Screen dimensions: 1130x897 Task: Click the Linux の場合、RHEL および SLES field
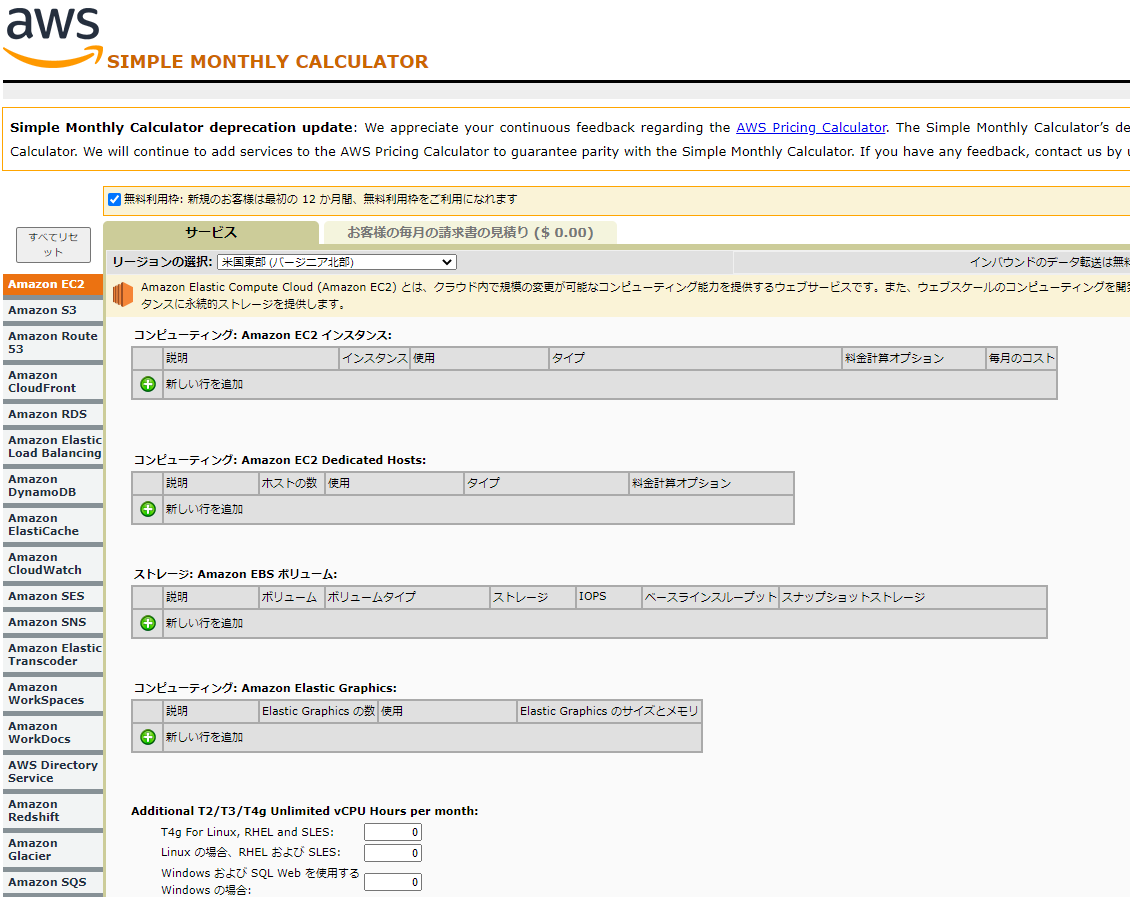[x=393, y=853]
